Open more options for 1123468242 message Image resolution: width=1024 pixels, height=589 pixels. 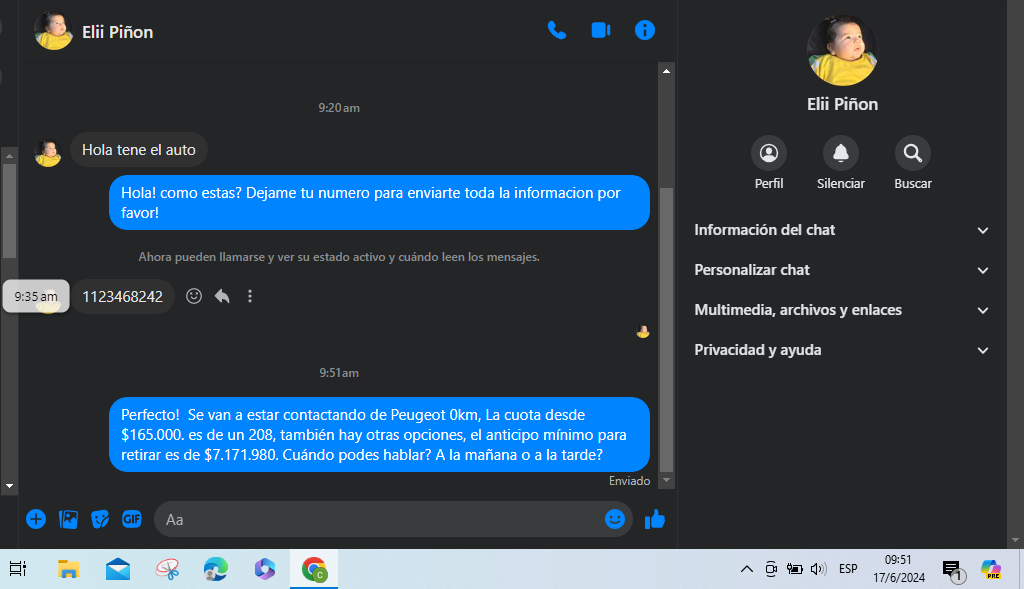250,296
